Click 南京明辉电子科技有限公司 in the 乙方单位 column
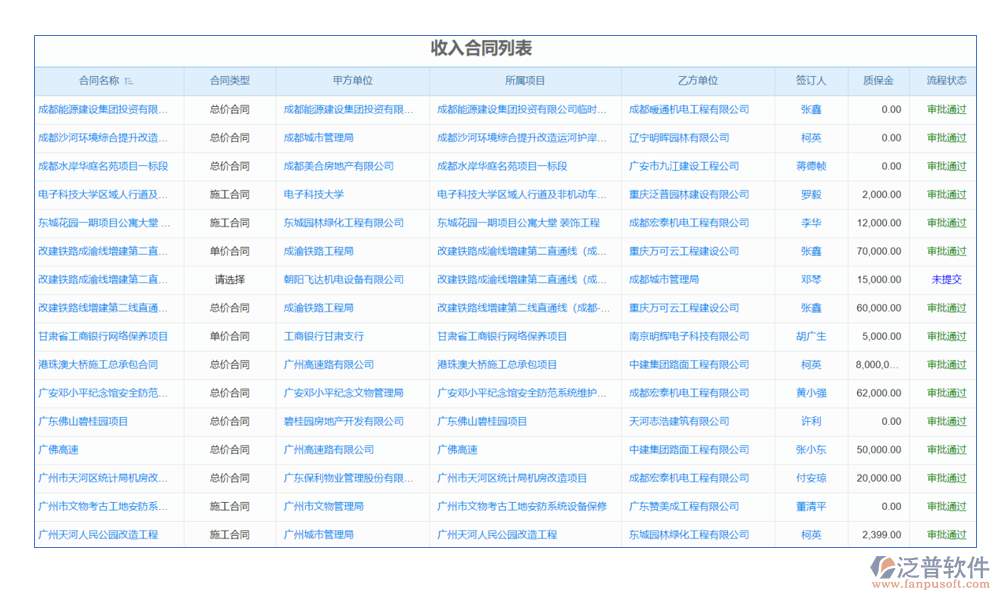Image resolution: width=1000 pixels, height=600 pixels. (x=689, y=337)
